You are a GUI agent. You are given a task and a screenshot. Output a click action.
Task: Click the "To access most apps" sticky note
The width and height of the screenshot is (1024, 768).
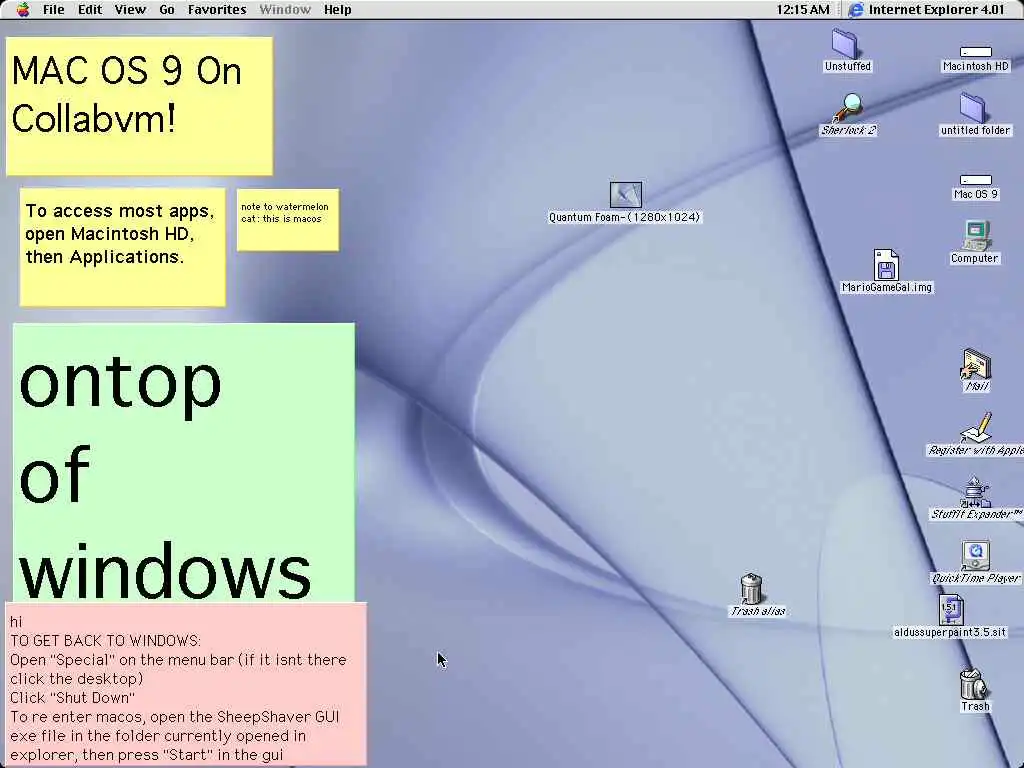123,248
